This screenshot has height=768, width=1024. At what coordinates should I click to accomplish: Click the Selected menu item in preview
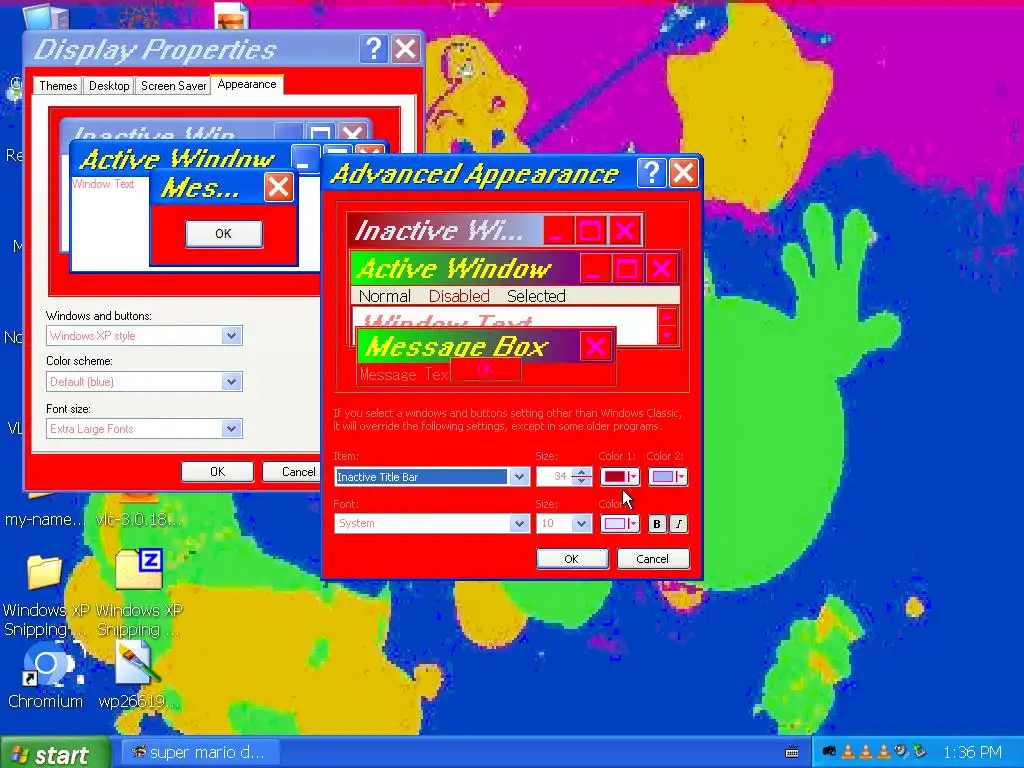pos(536,296)
